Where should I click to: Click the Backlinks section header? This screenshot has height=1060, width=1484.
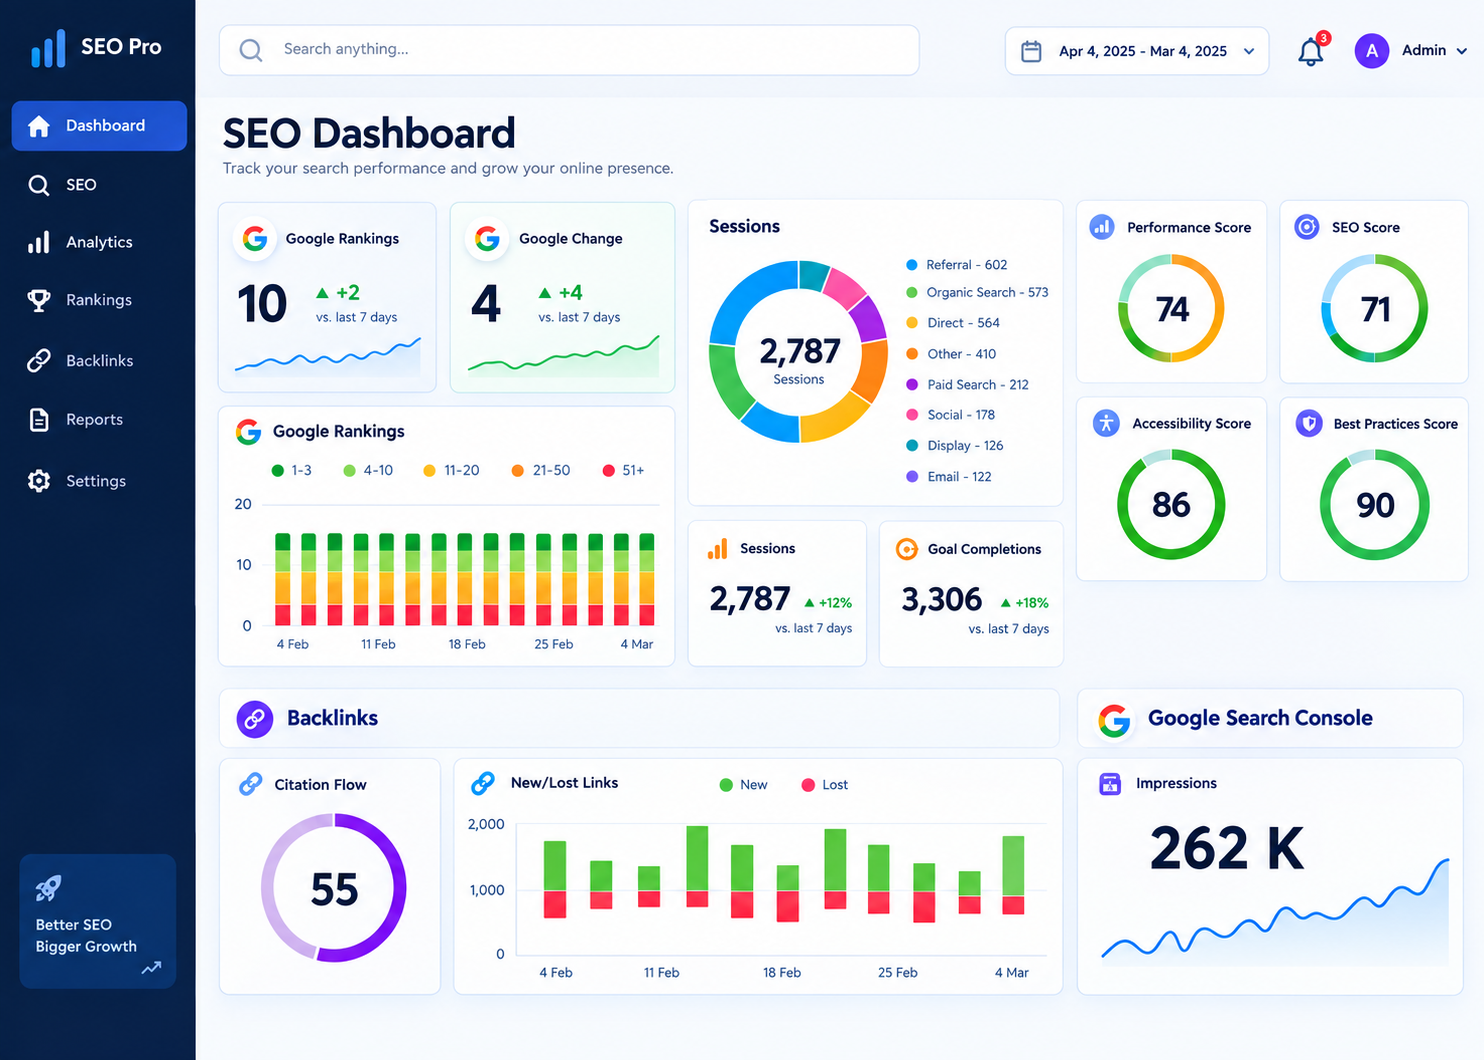639,718
